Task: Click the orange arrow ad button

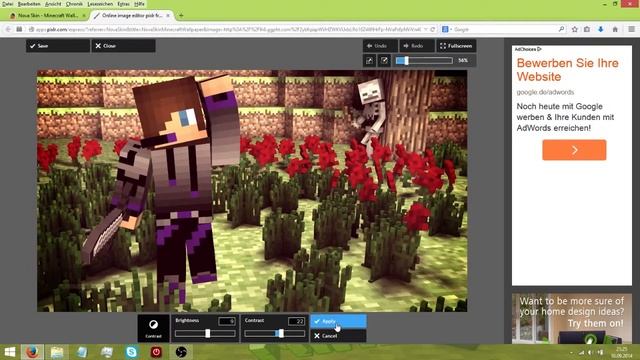Action: (x=574, y=150)
